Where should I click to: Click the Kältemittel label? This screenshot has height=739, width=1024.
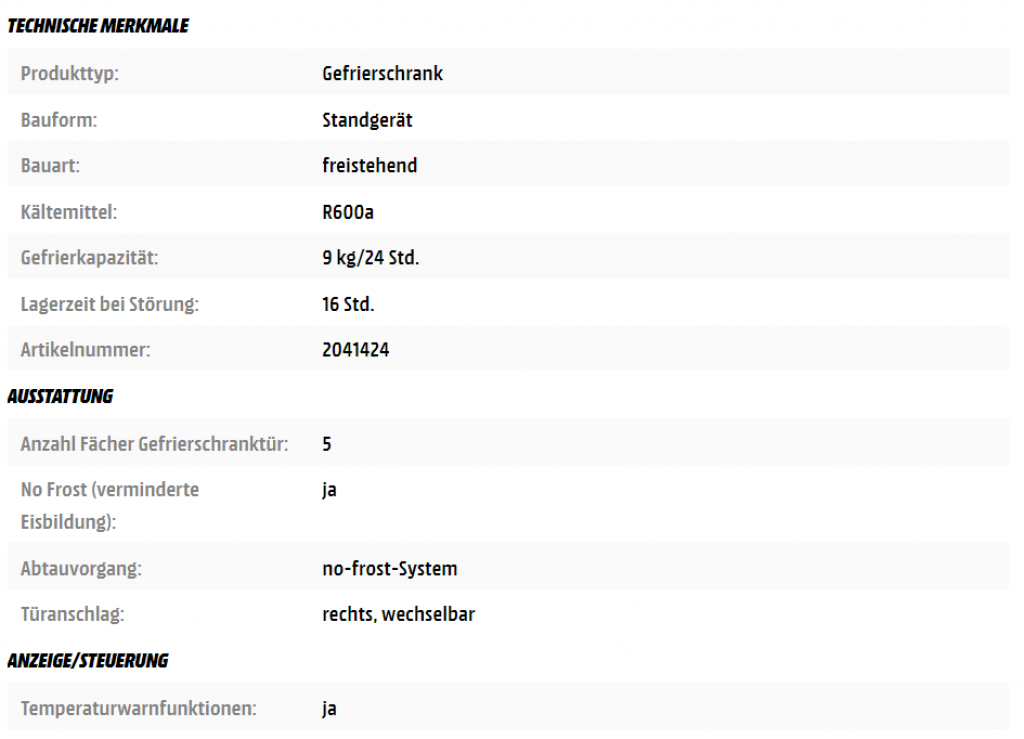point(69,212)
